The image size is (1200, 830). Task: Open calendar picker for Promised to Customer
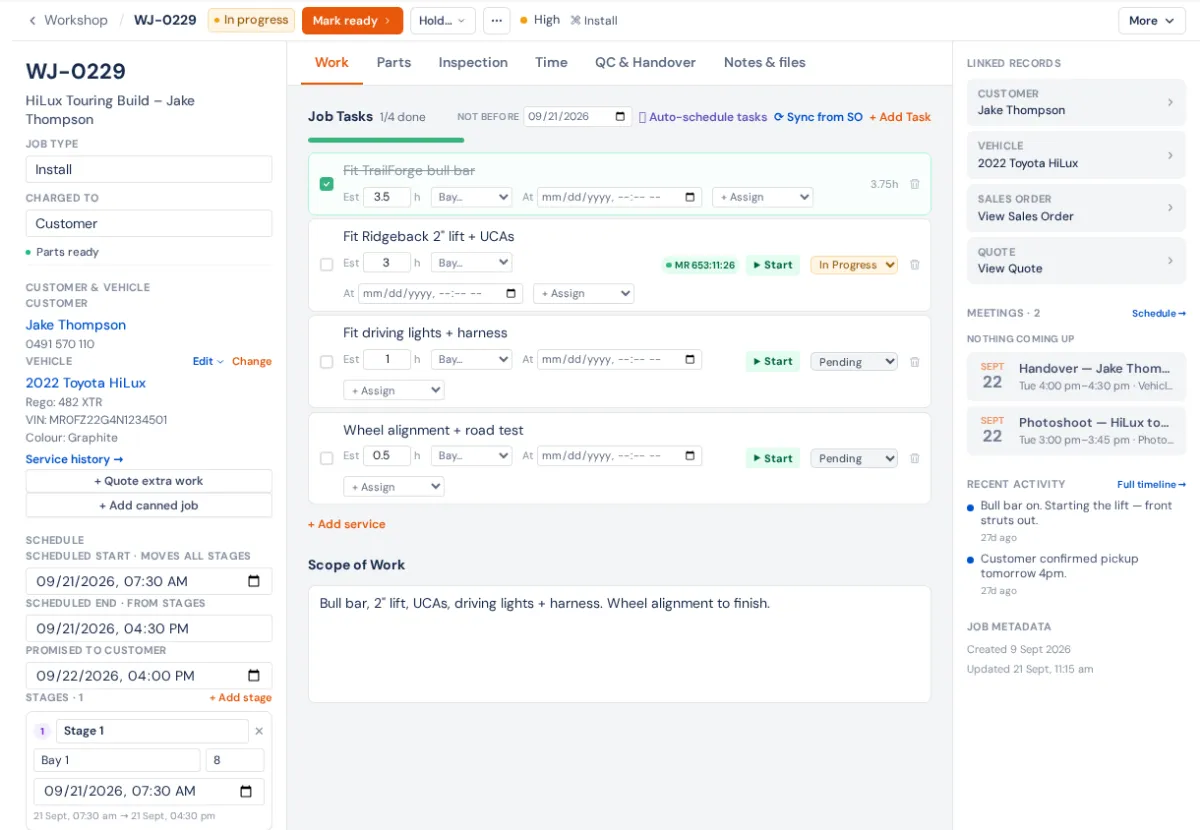click(254, 675)
